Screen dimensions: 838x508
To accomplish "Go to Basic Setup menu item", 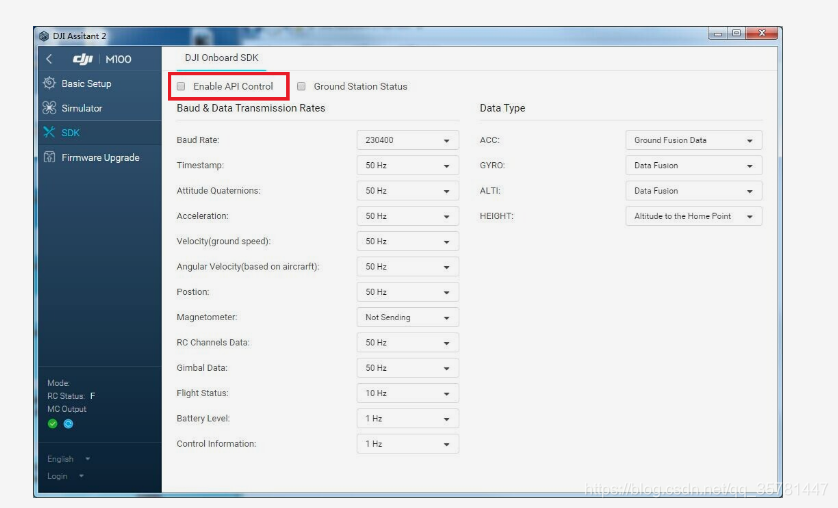I will point(100,83).
